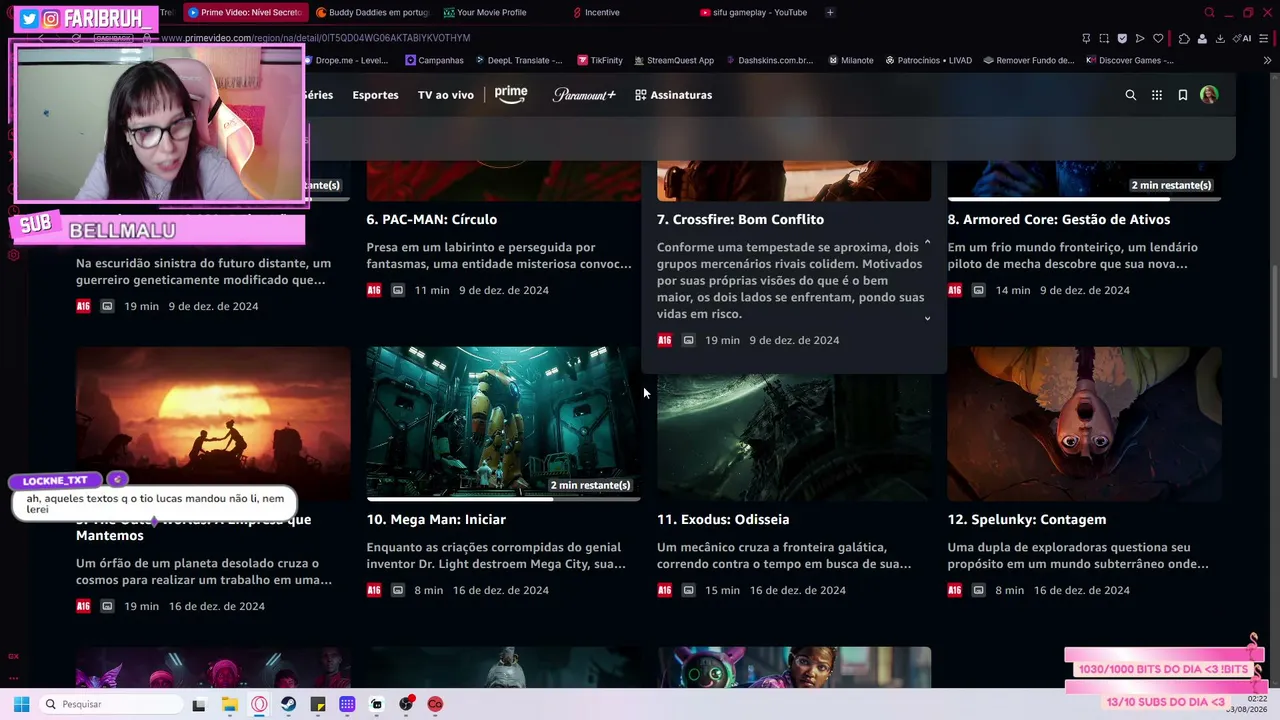Click the browser AI button
Image resolution: width=1280 pixels, height=720 pixels.
[x=1242, y=38]
